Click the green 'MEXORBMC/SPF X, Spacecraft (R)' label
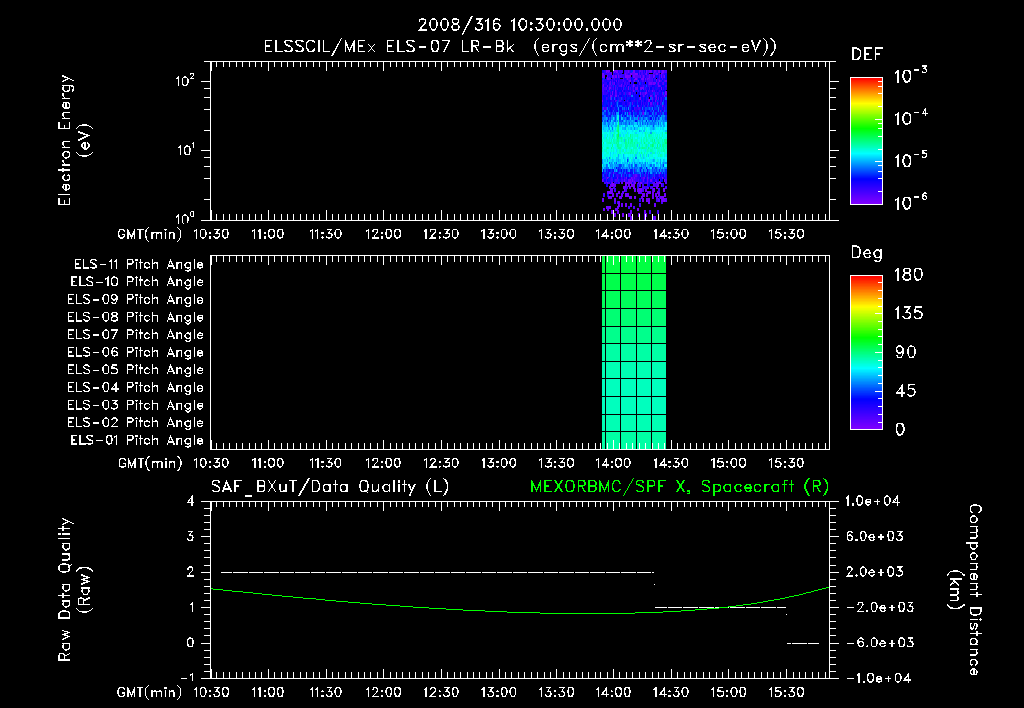Viewport: 1024px width, 708px height. (x=679, y=487)
